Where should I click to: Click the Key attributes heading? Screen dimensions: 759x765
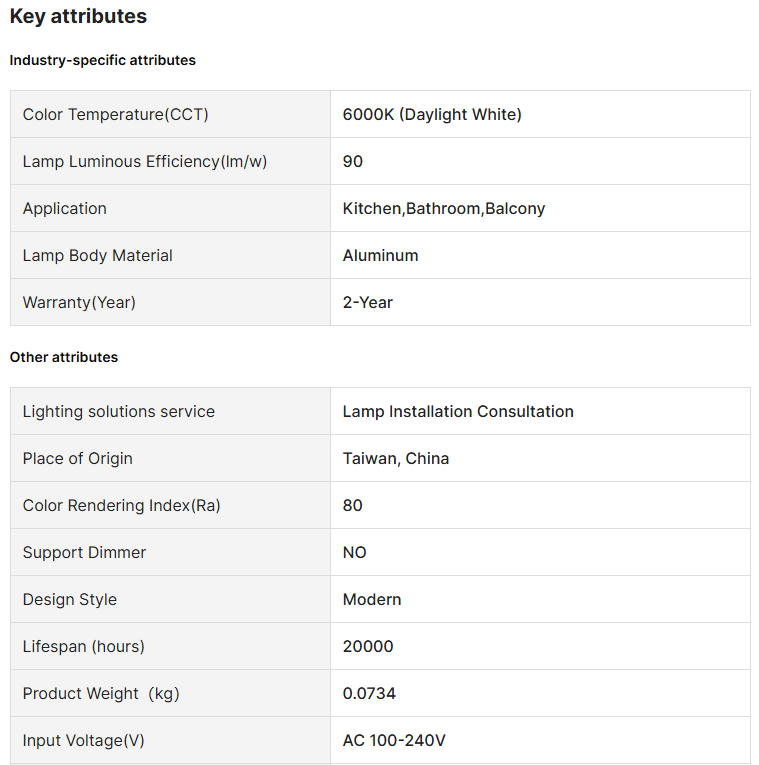coord(78,17)
